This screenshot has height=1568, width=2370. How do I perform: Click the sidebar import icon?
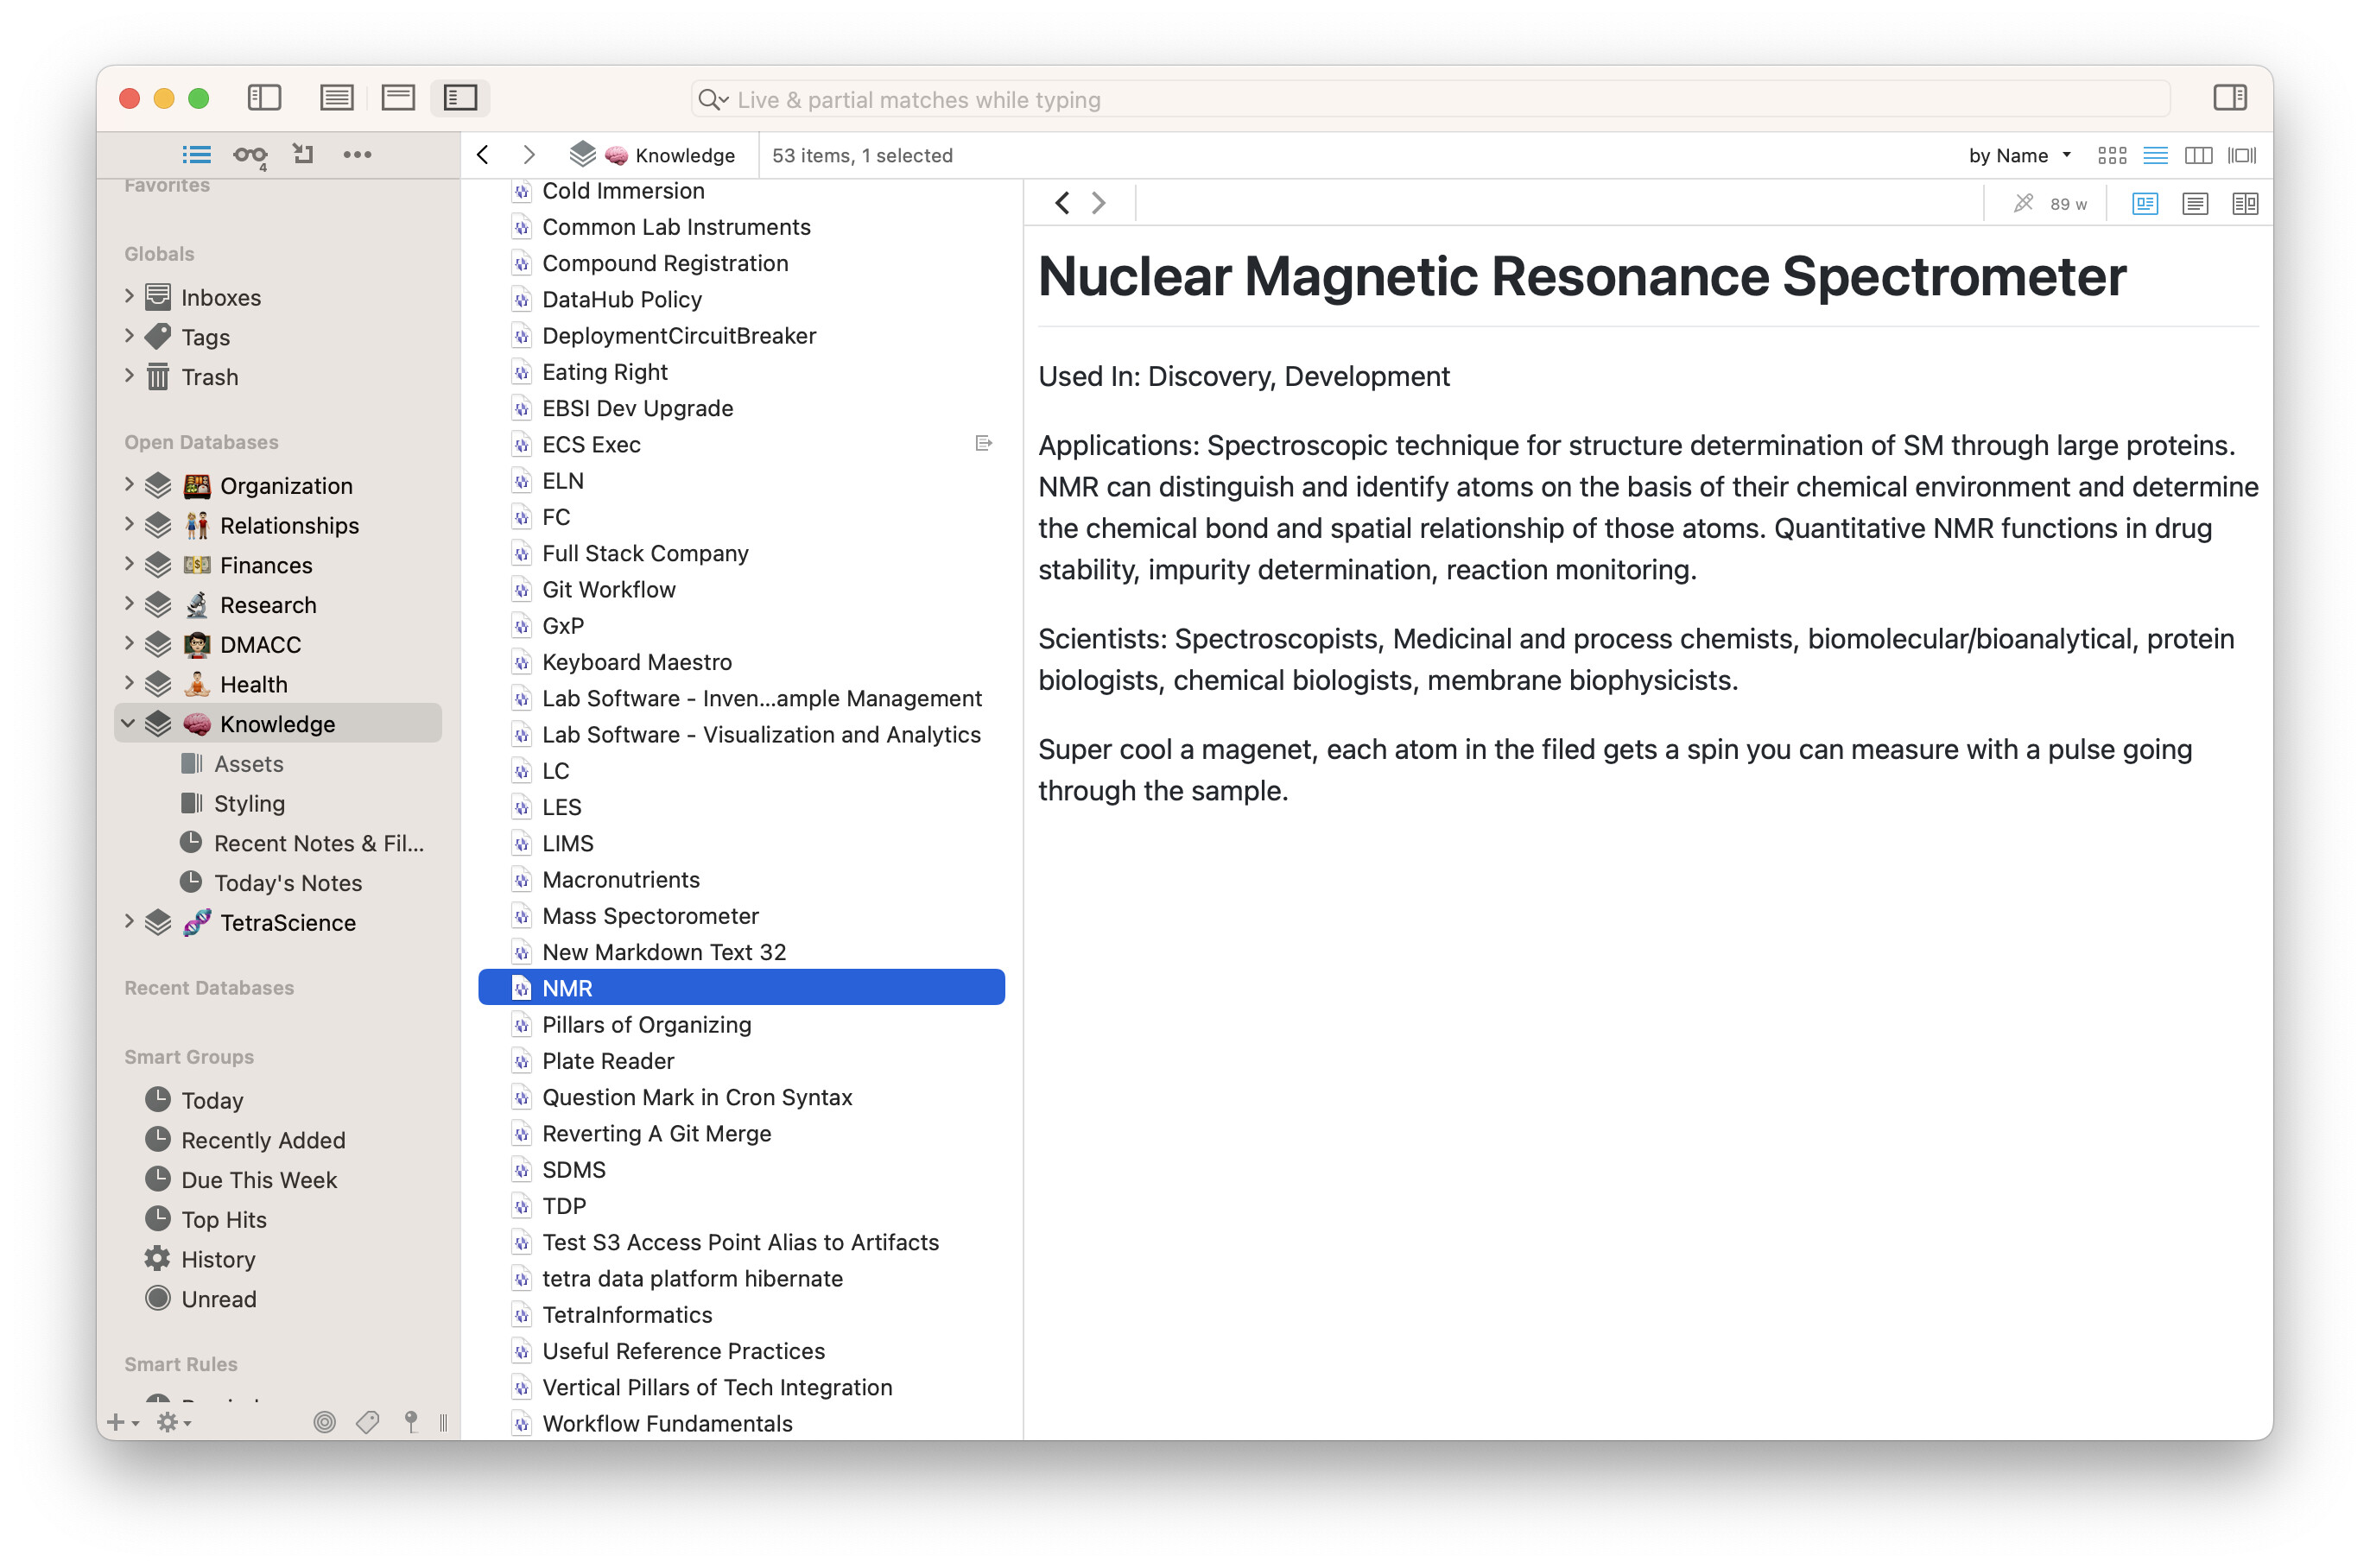click(303, 154)
